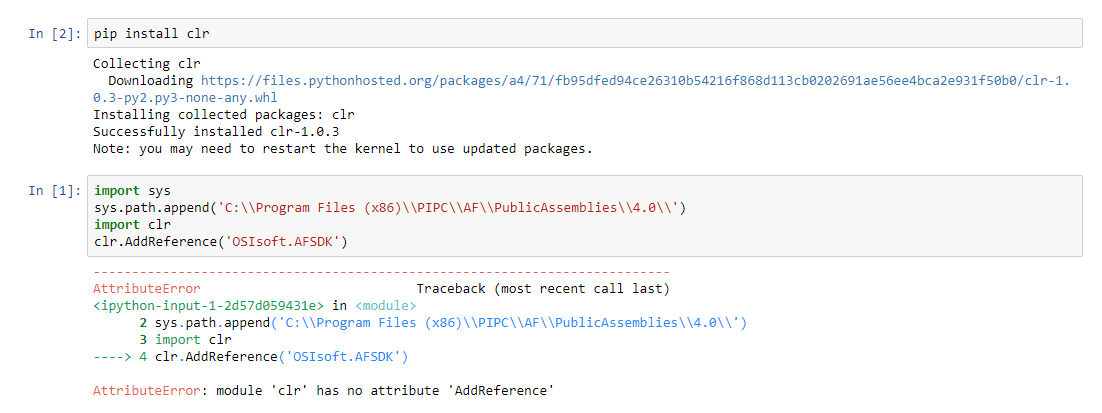Screen dimensions: 1102x413
Task: Click the red AttributeError traceback heading
Action: click(x=145, y=288)
